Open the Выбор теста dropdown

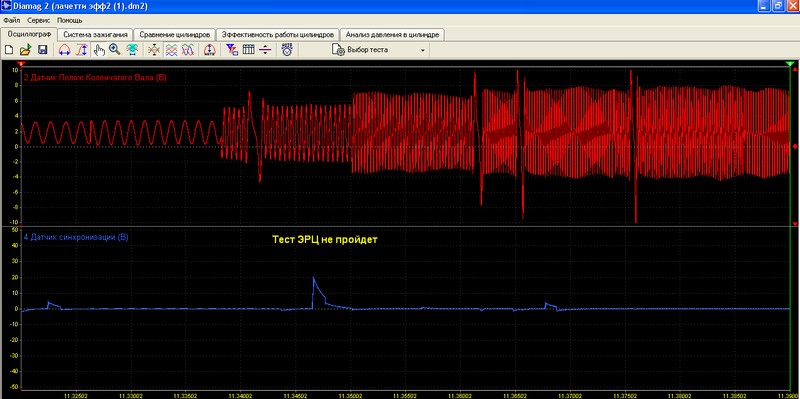pos(380,50)
